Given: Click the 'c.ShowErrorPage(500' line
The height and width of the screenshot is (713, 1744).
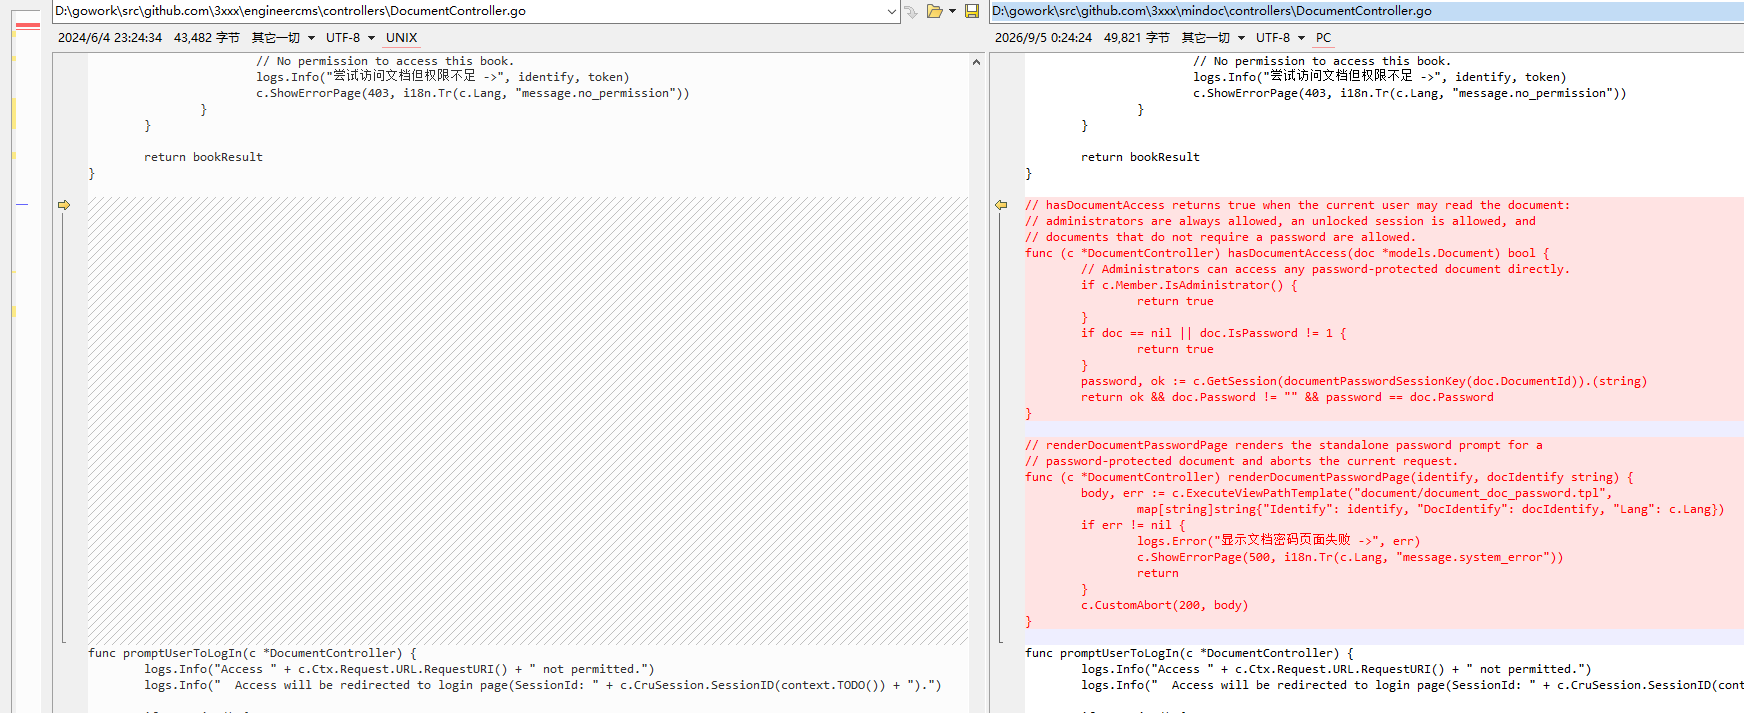Looking at the screenshot, I should pos(1350,557).
